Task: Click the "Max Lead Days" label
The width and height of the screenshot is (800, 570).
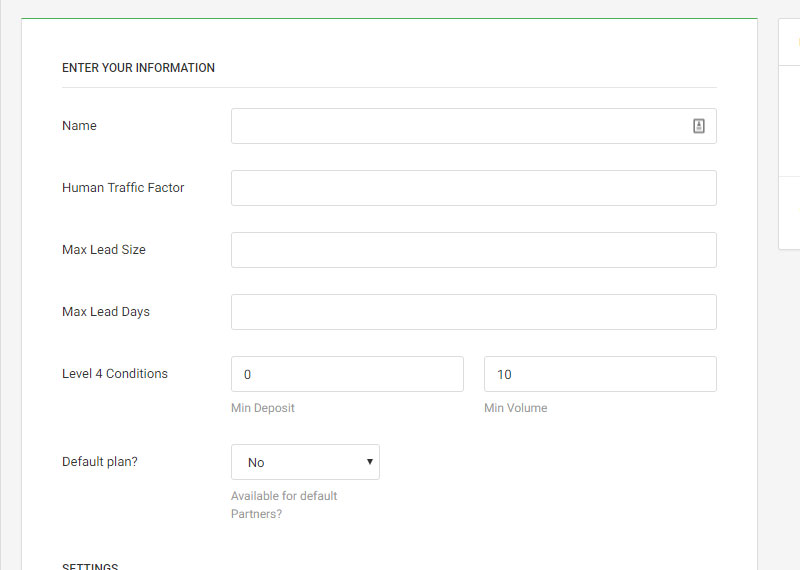Action: (106, 312)
